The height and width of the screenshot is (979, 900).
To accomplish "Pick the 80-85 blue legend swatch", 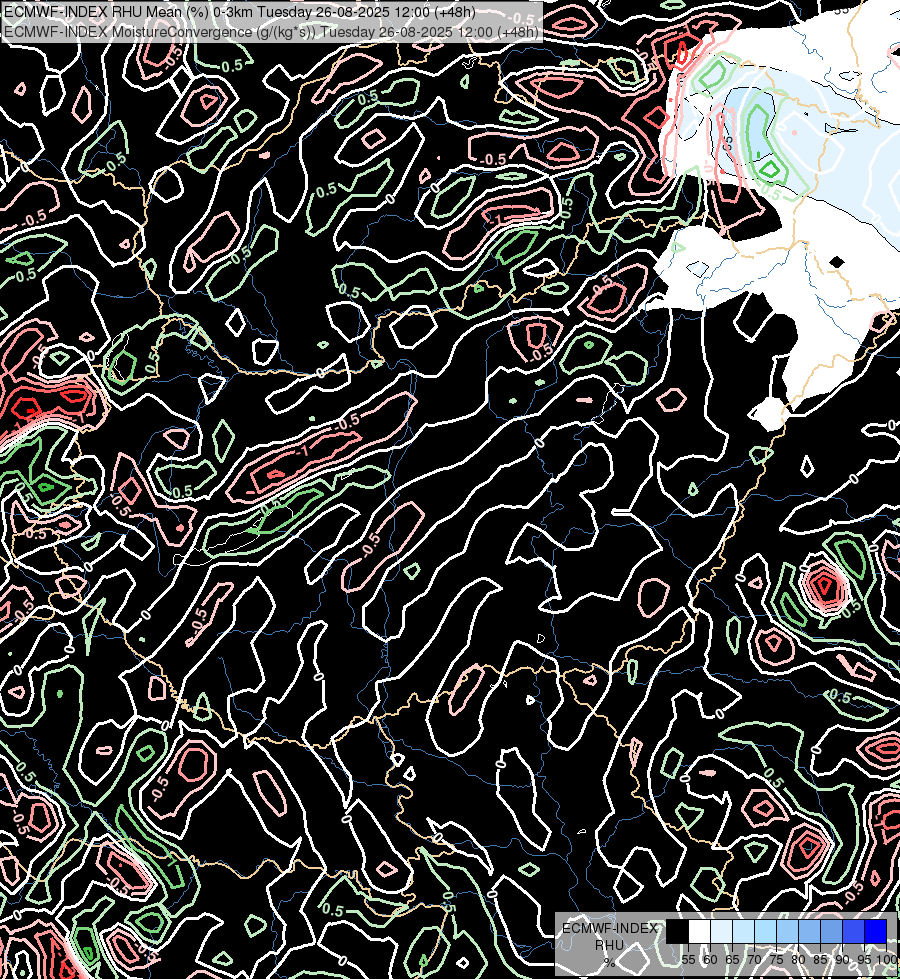I will (x=809, y=931).
